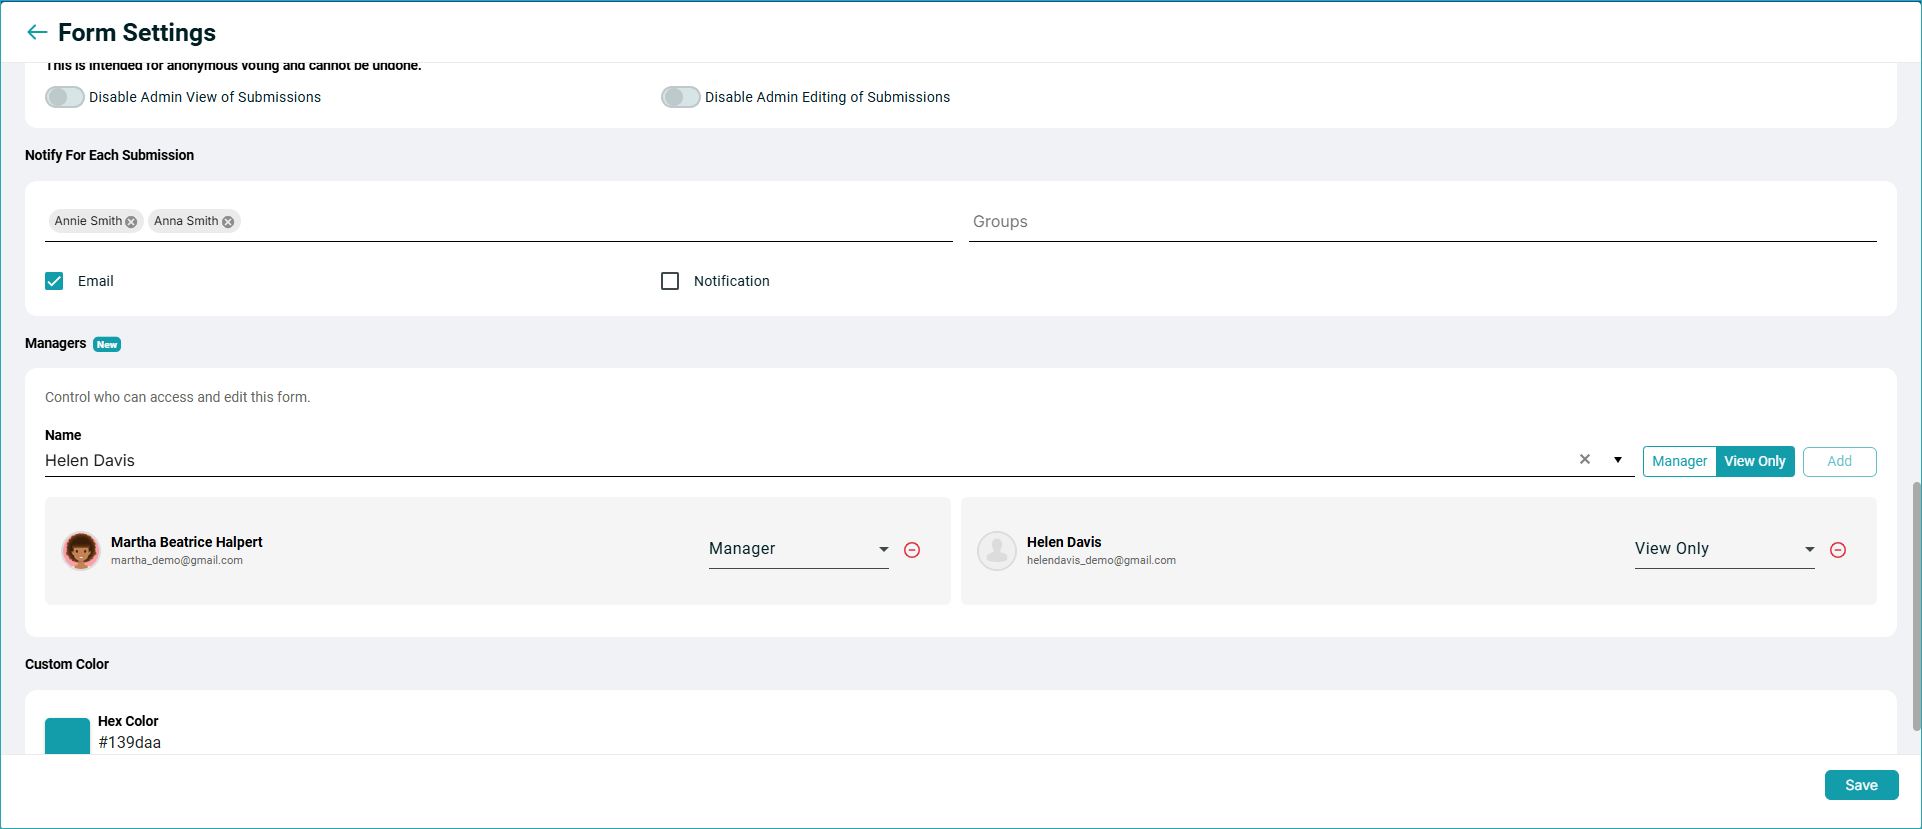
Task: Remove Helen Davis from managers list
Action: (x=1838, y=550)
